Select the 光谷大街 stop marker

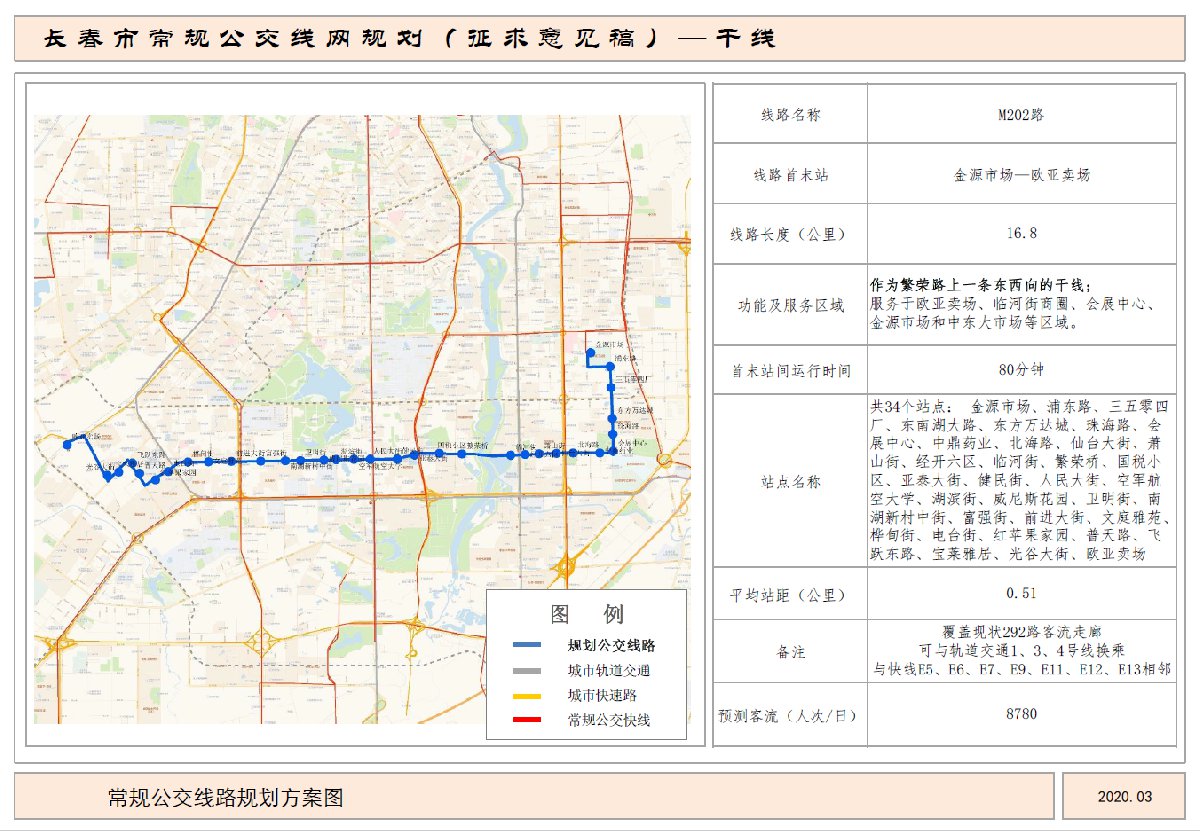tap(107, 475)
